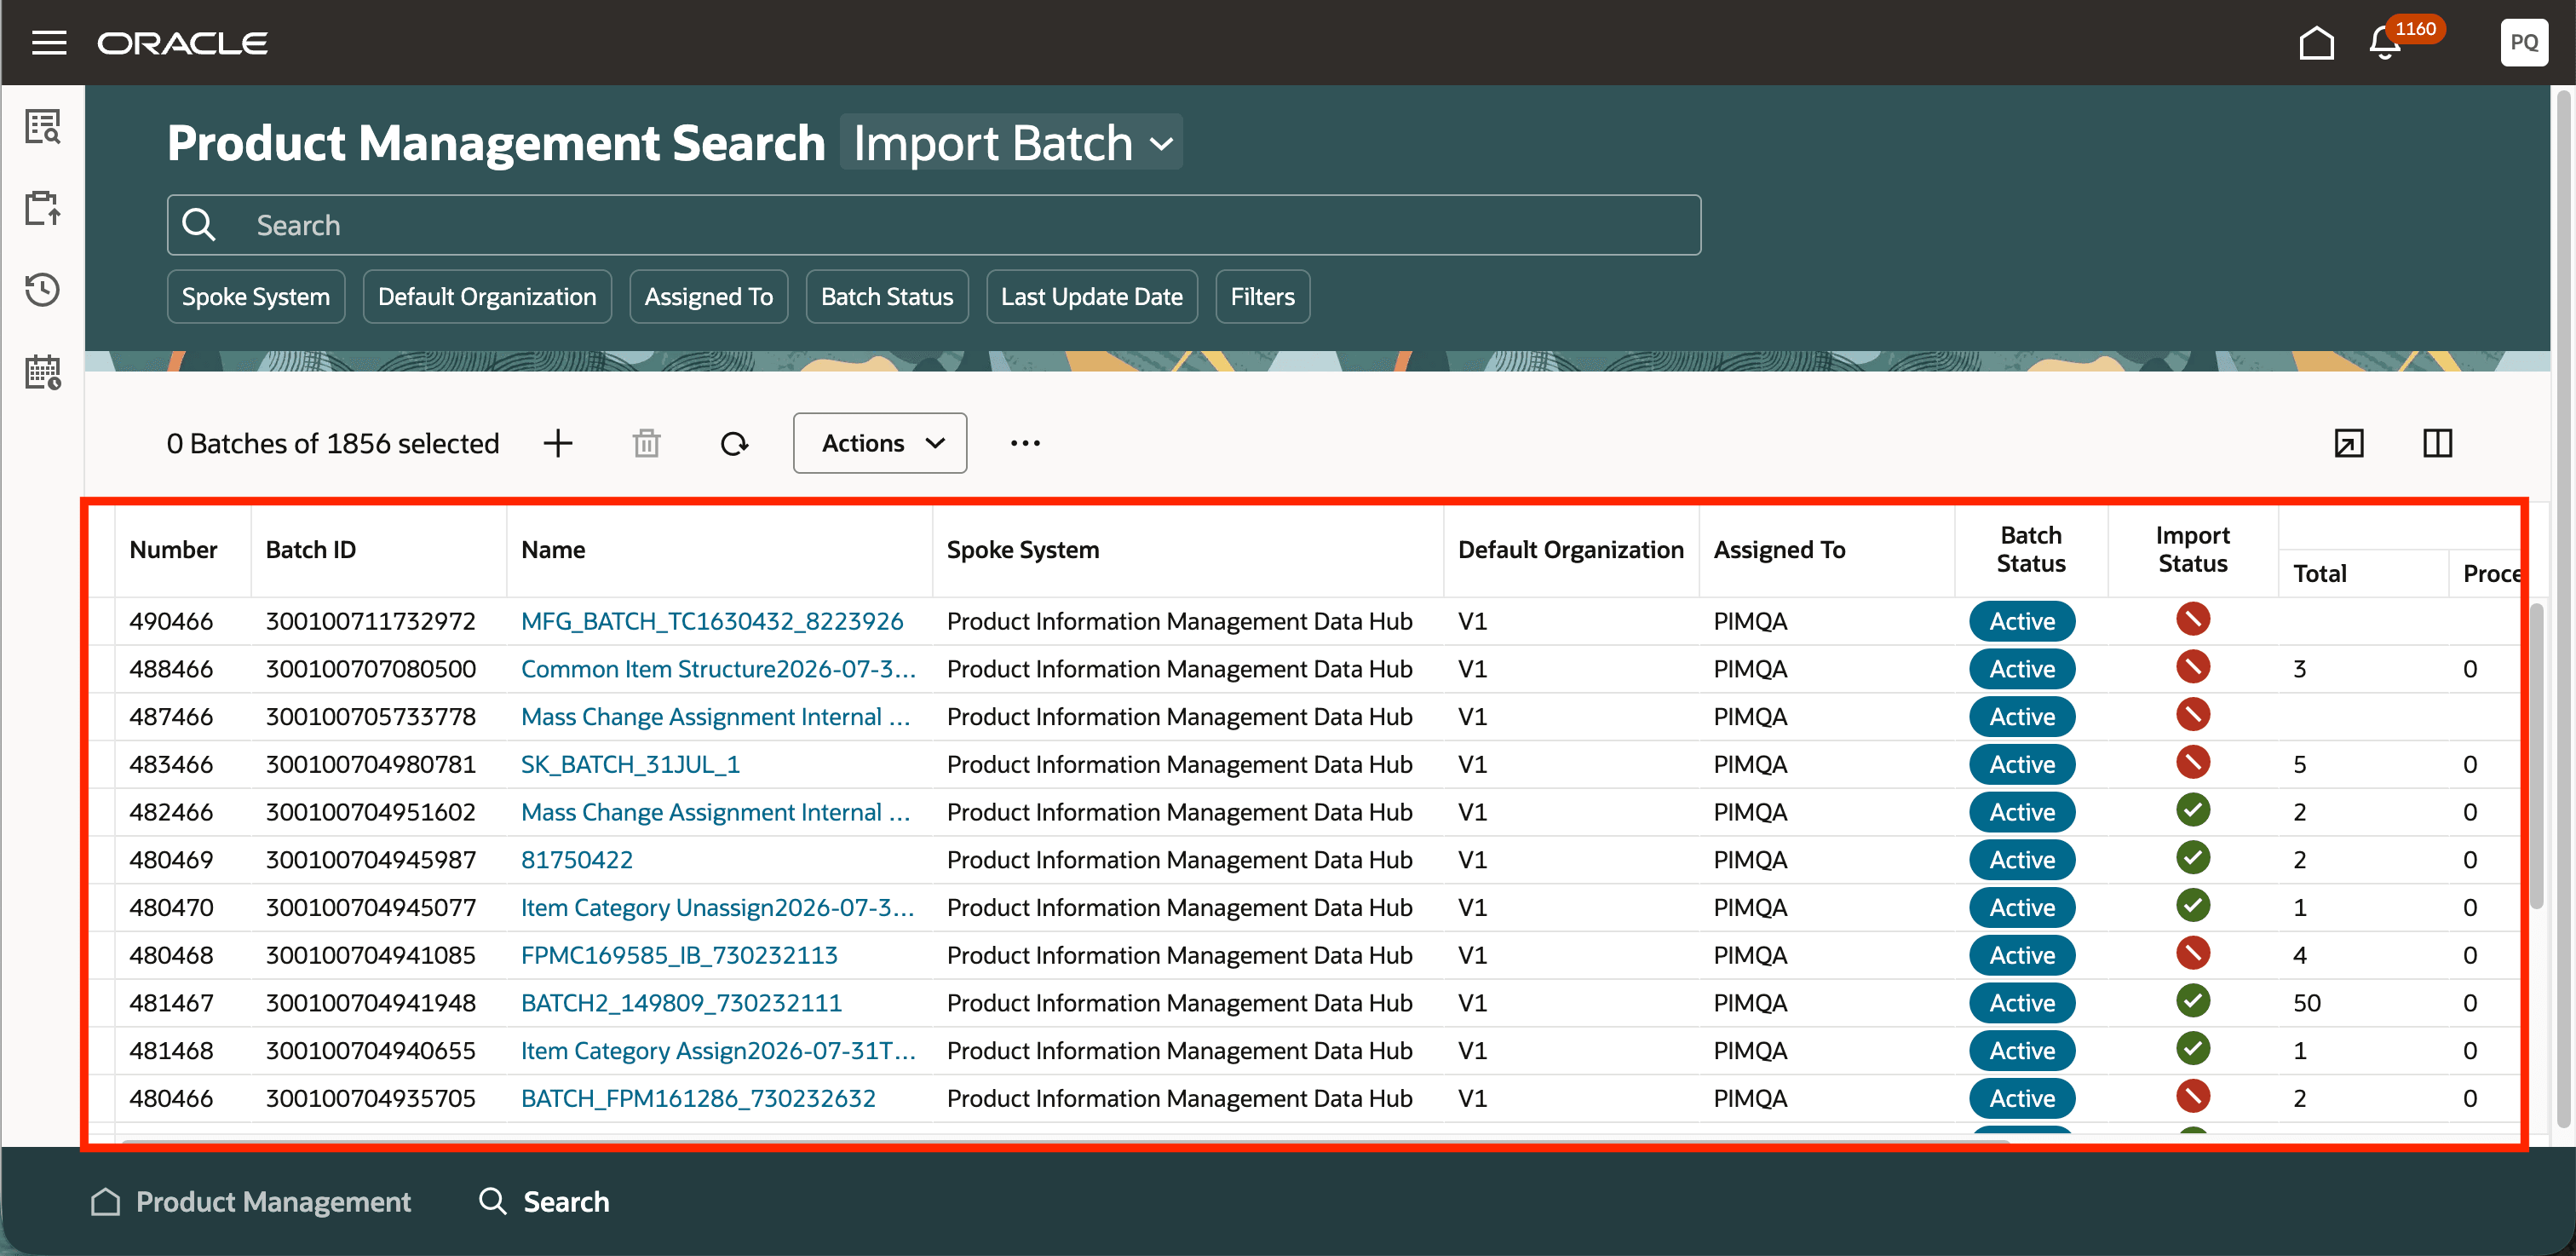Viewport: 2576px width, 1256px height.
Task: Click red import status for SK_BATCH_31JUL_1 row
Action: click(2192, 763)
